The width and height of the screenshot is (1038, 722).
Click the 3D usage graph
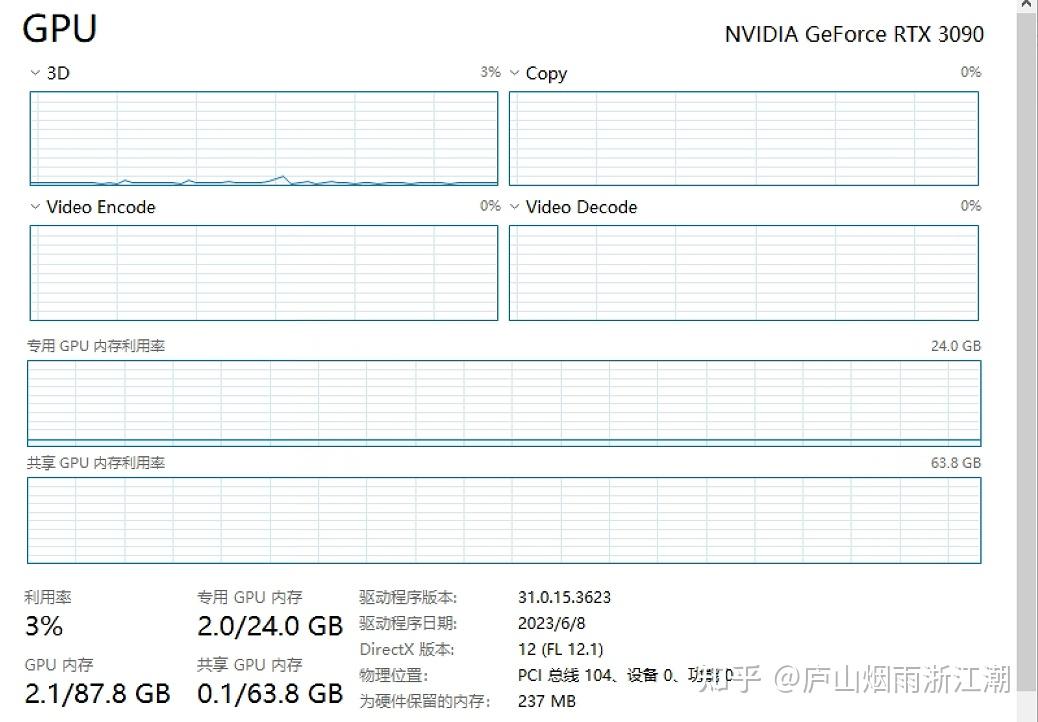point(263,138)
